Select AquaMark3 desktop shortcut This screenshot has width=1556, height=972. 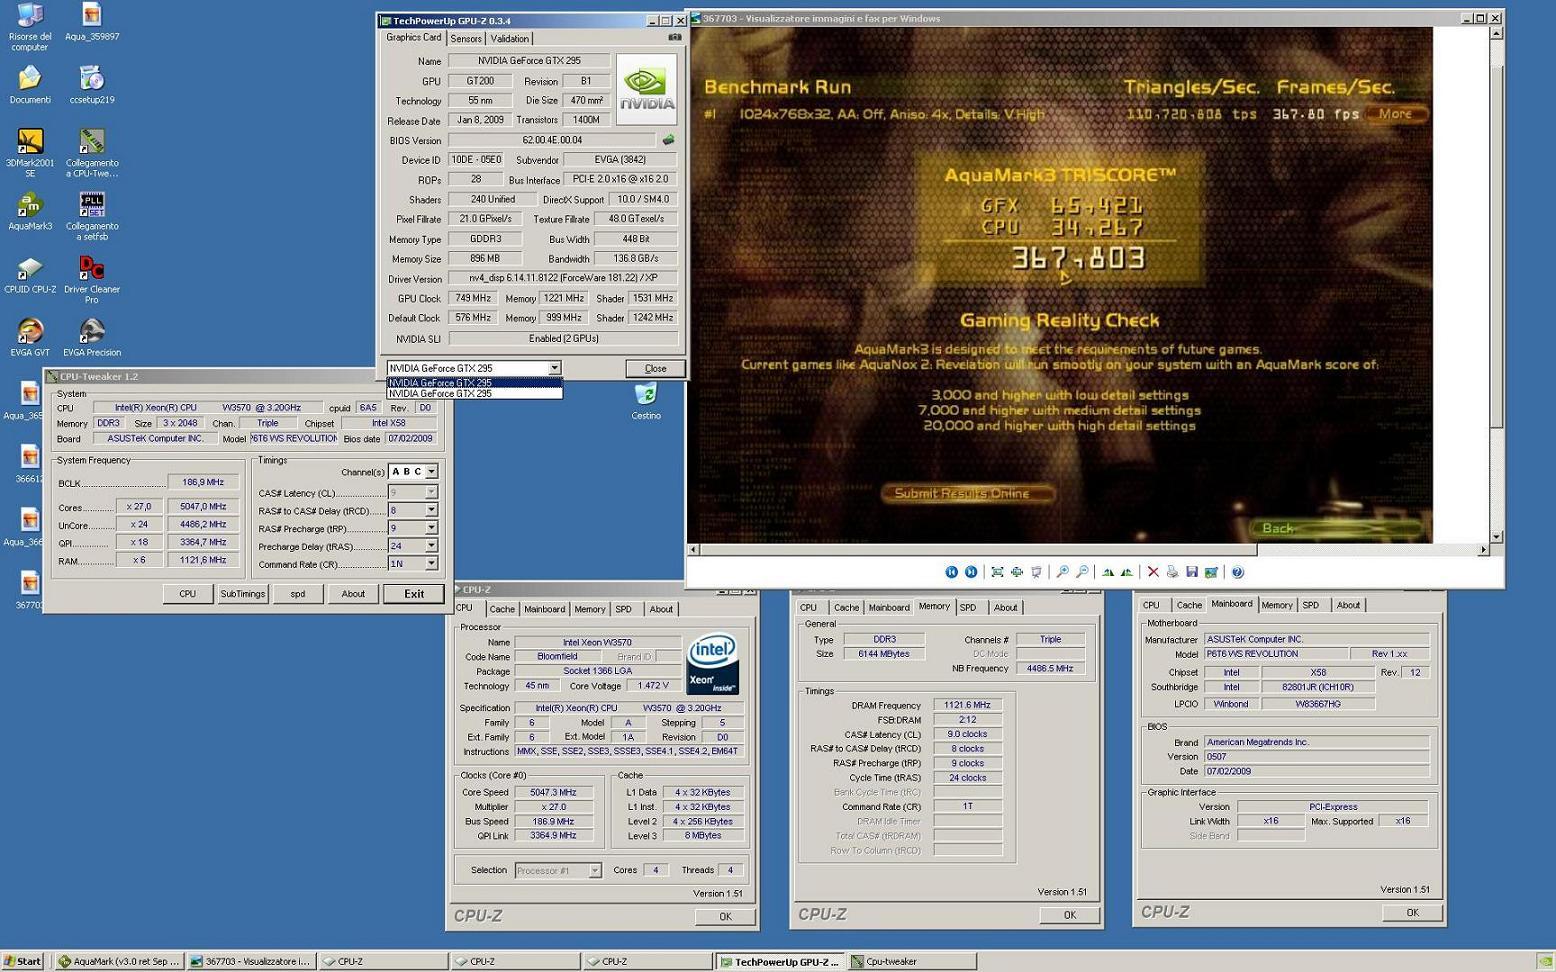click(x=30, y=211)
